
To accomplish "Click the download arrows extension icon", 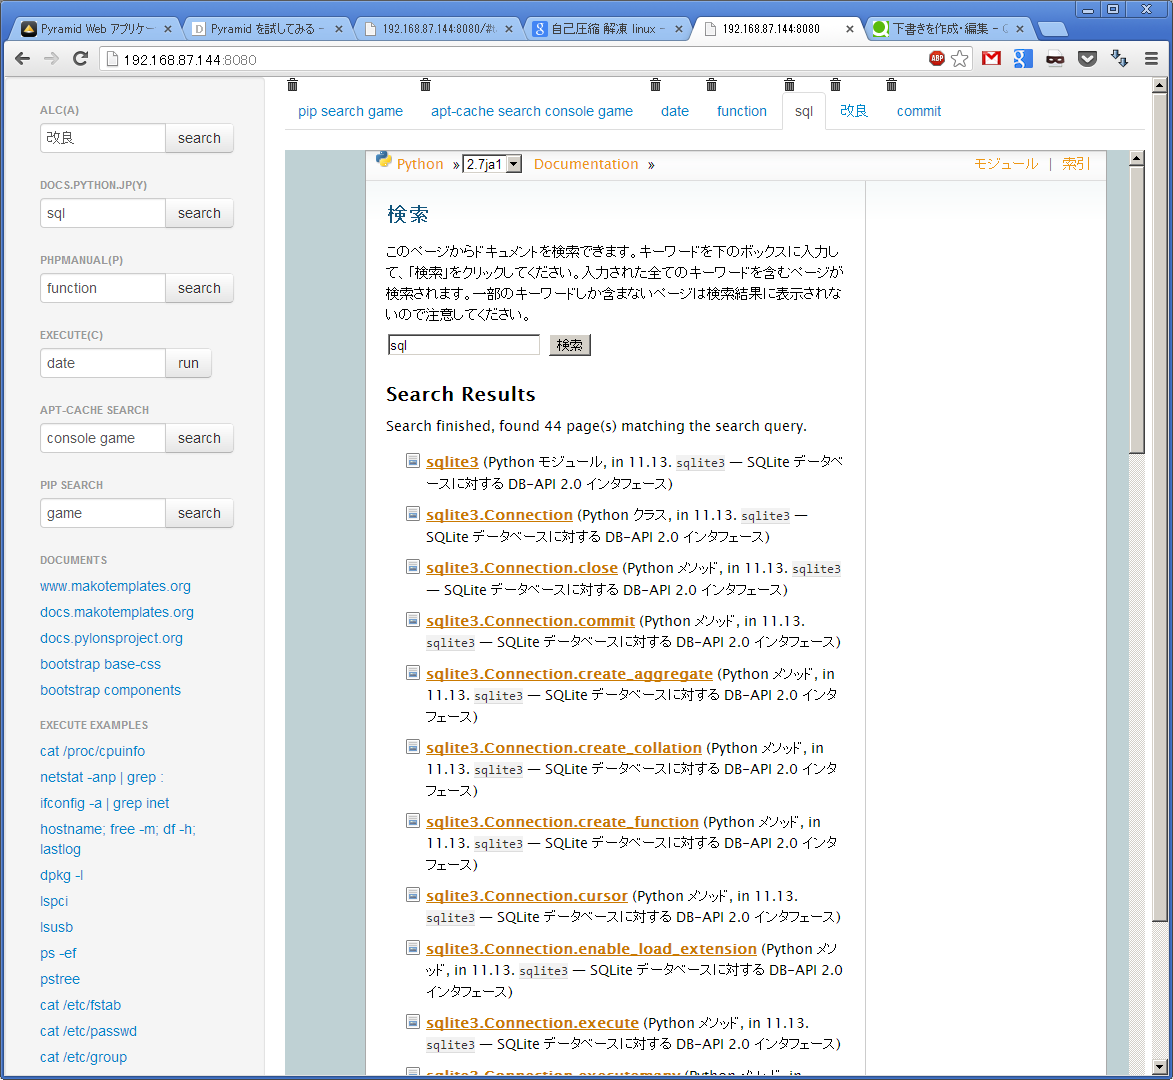I will (x=1119, y=58).
